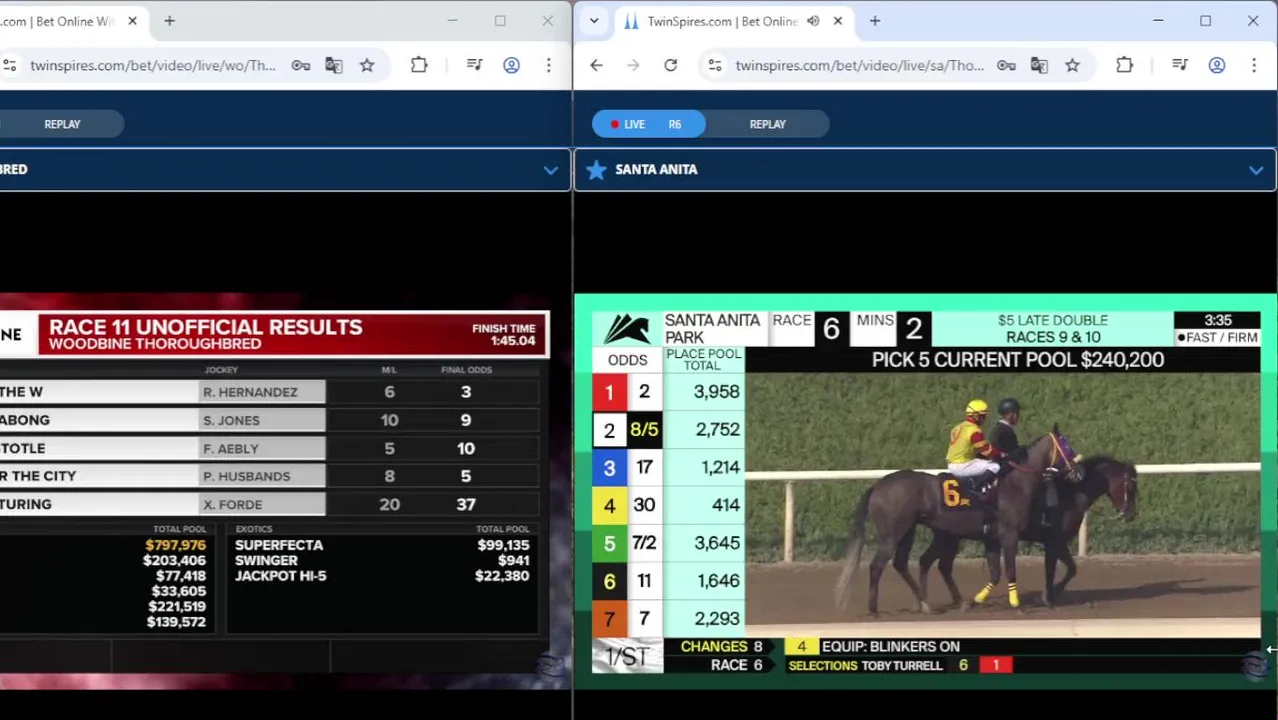Open tab search dropdown in right window
The height and width of the screenshot is (720, 1278).
(x=594, y=21)
